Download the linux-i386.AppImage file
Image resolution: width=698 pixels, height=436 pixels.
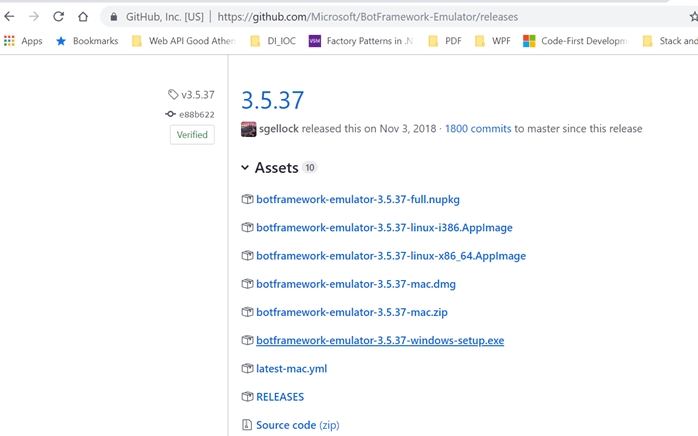[x=384, y=228]
